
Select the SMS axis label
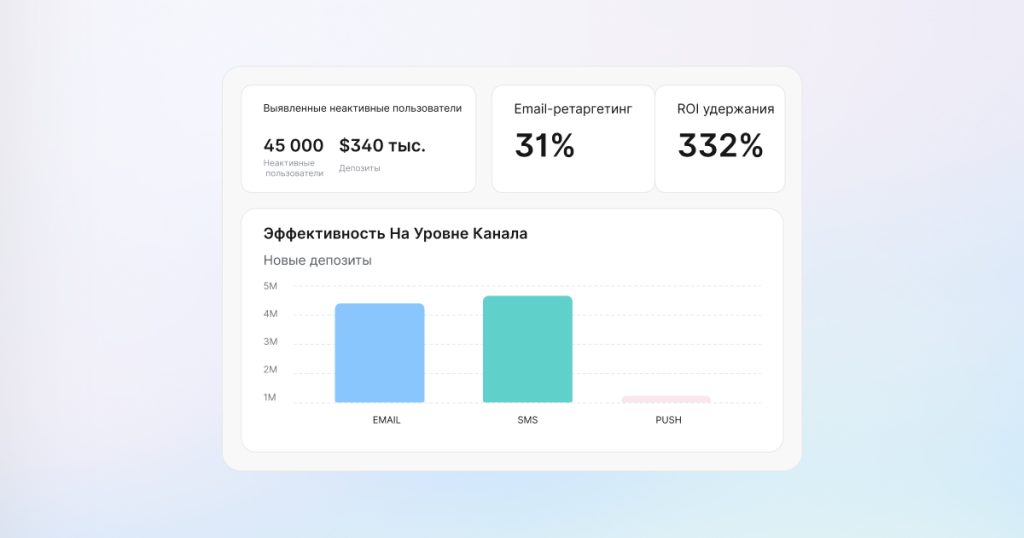coord(527,420)
